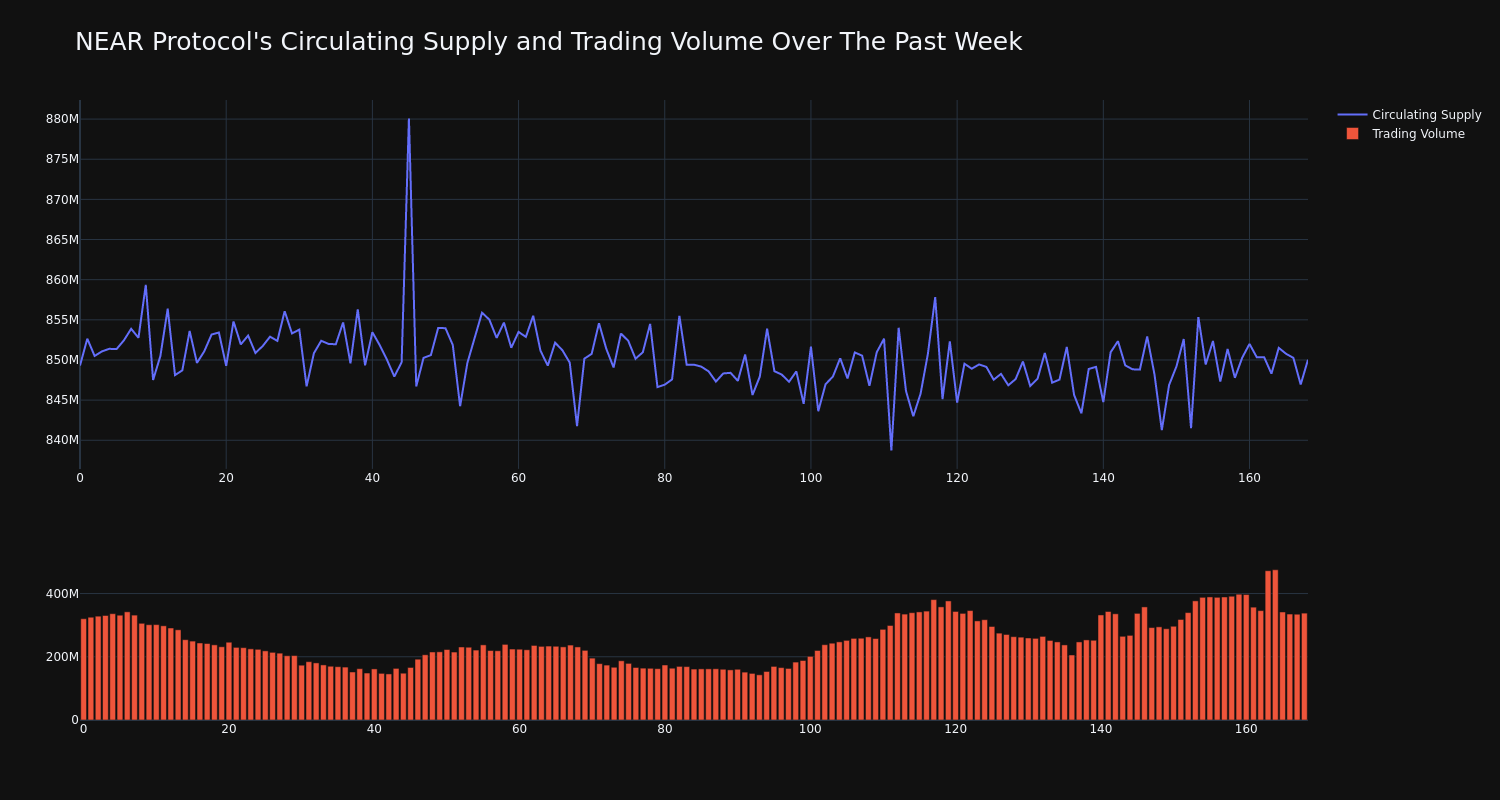Viewport: 1500px width, 800px height.
Task: Click the 845M y-axis label
Action: pos(62,400)
